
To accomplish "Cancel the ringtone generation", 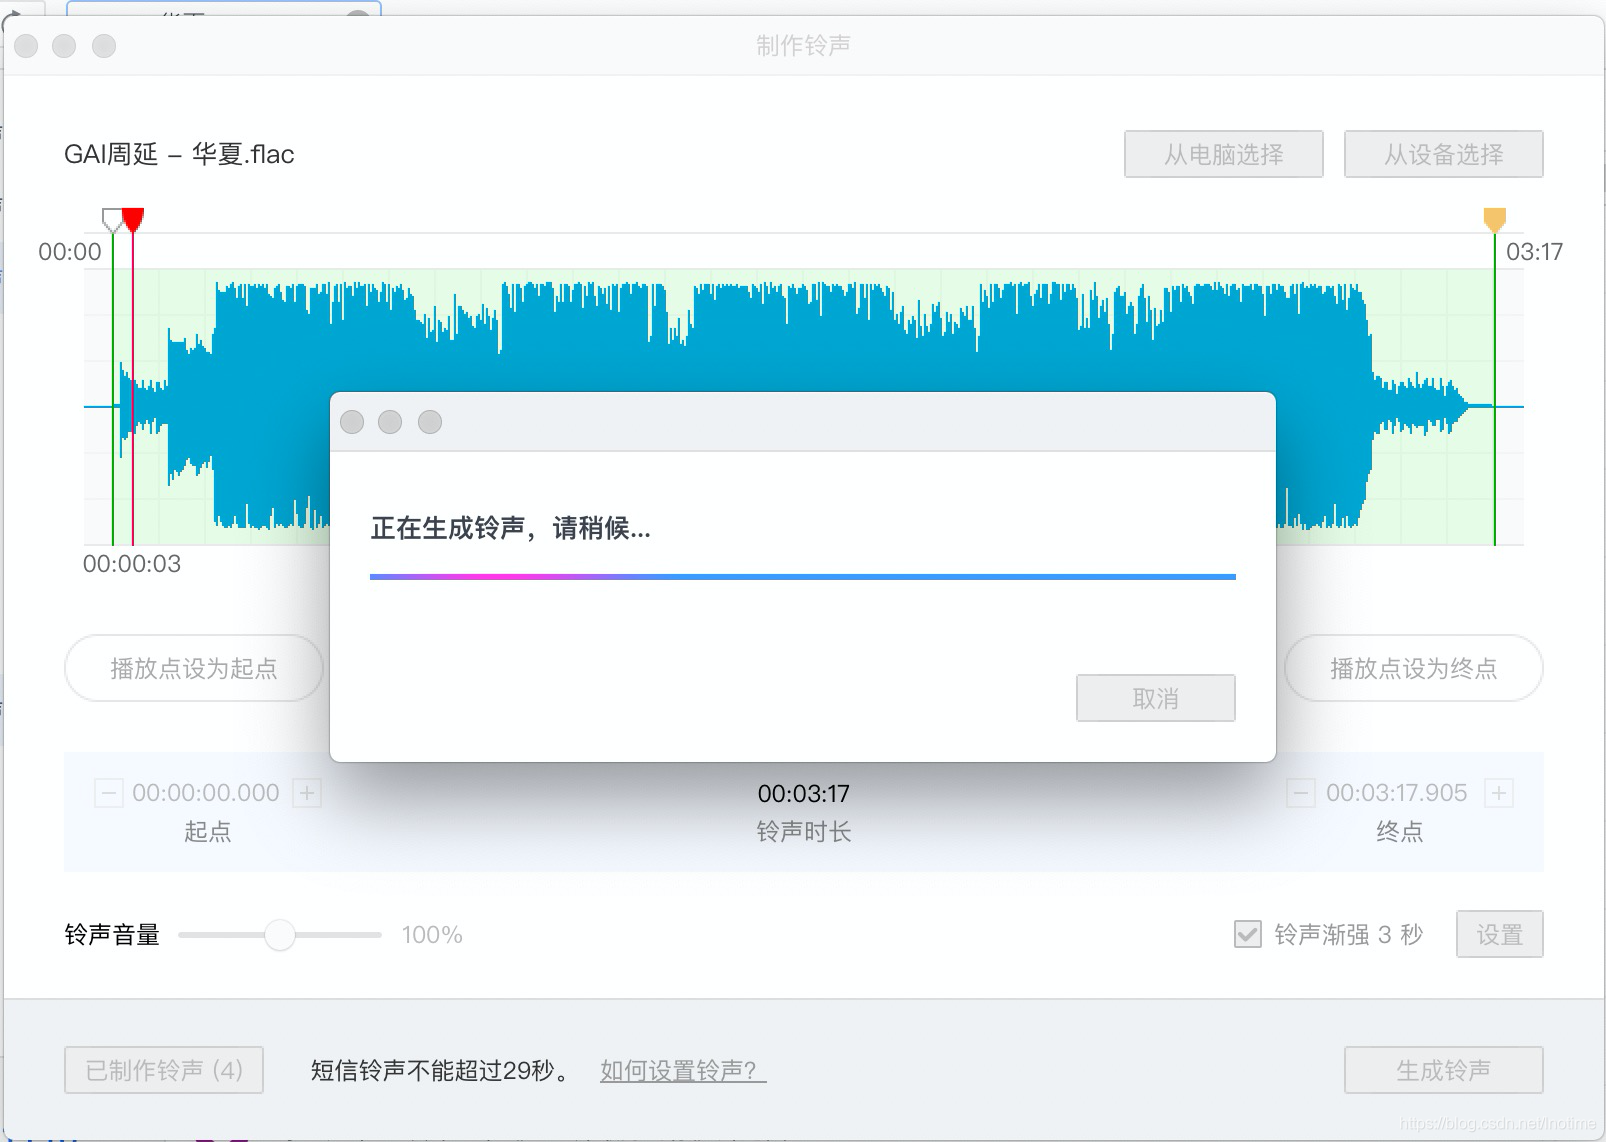I will click(x=1155, y=698).
